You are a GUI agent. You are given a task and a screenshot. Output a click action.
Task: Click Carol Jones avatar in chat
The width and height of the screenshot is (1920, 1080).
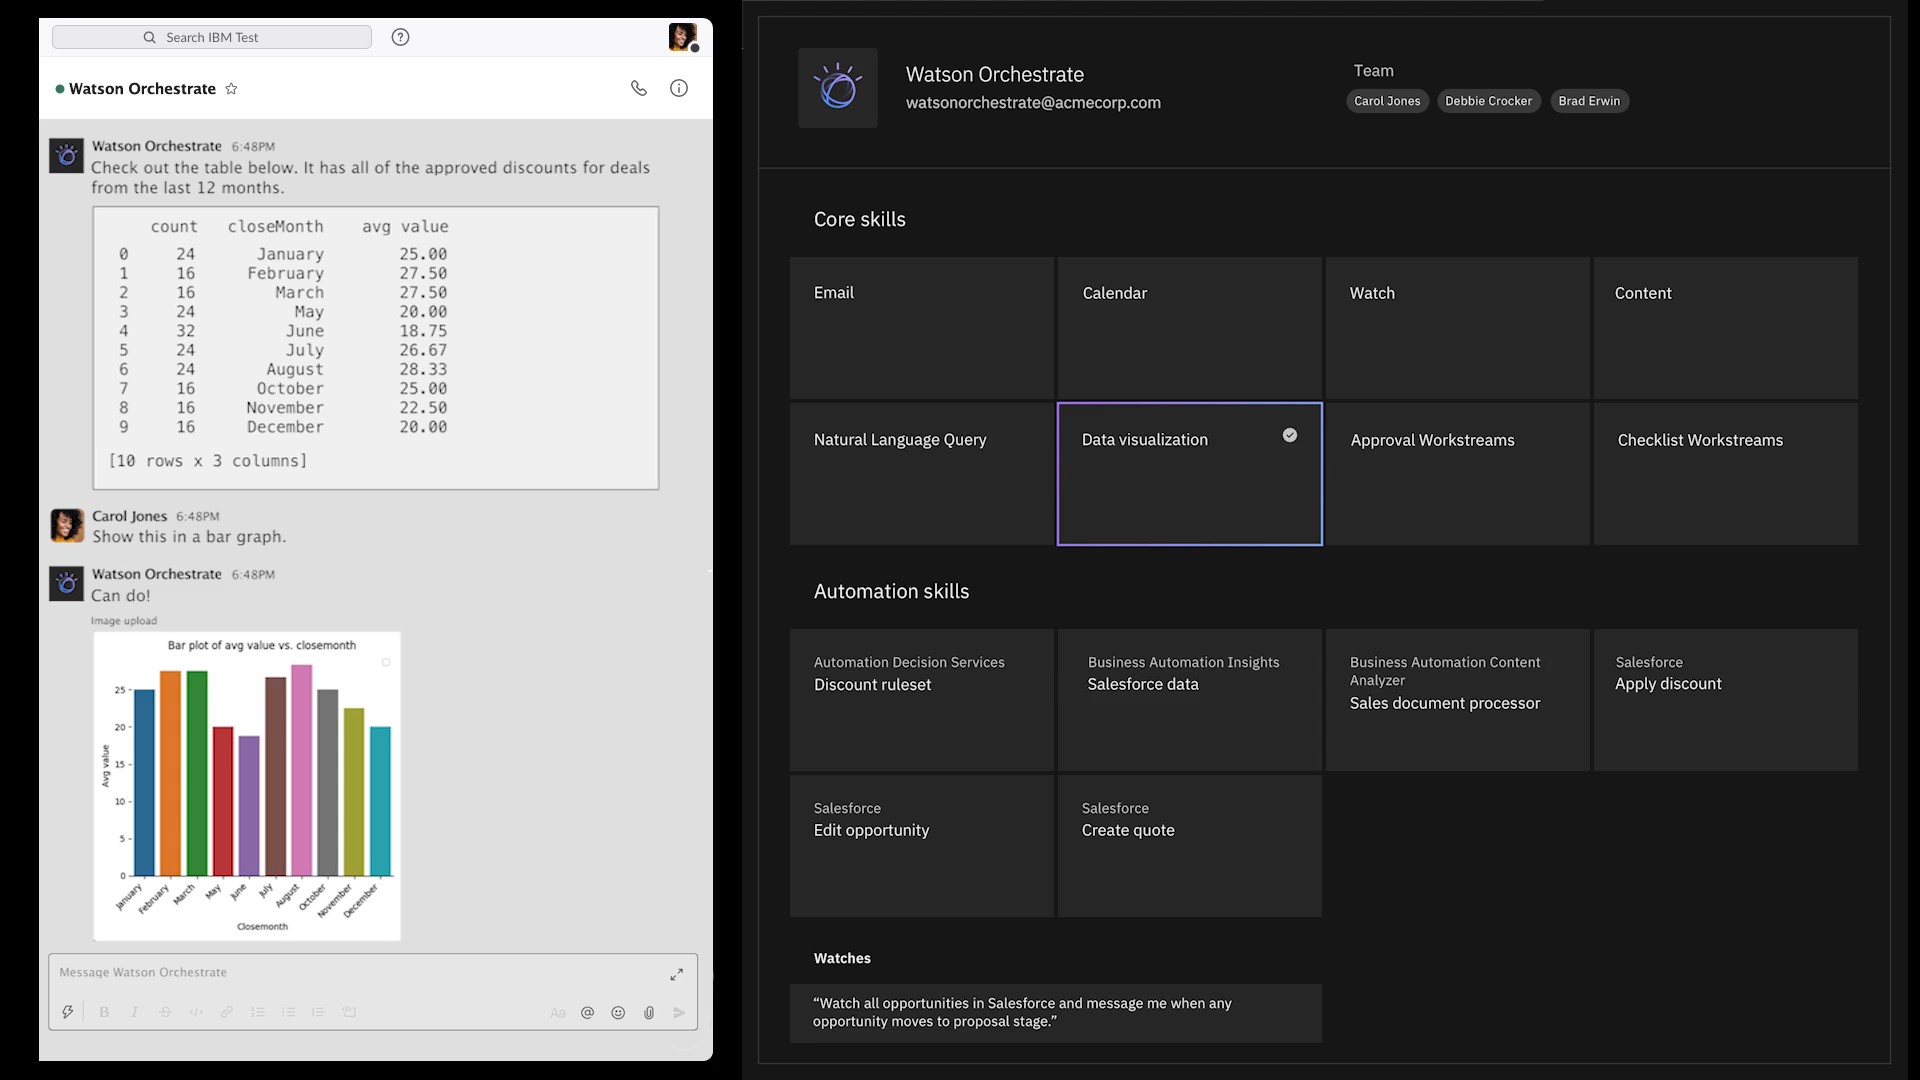click(67, 525)
